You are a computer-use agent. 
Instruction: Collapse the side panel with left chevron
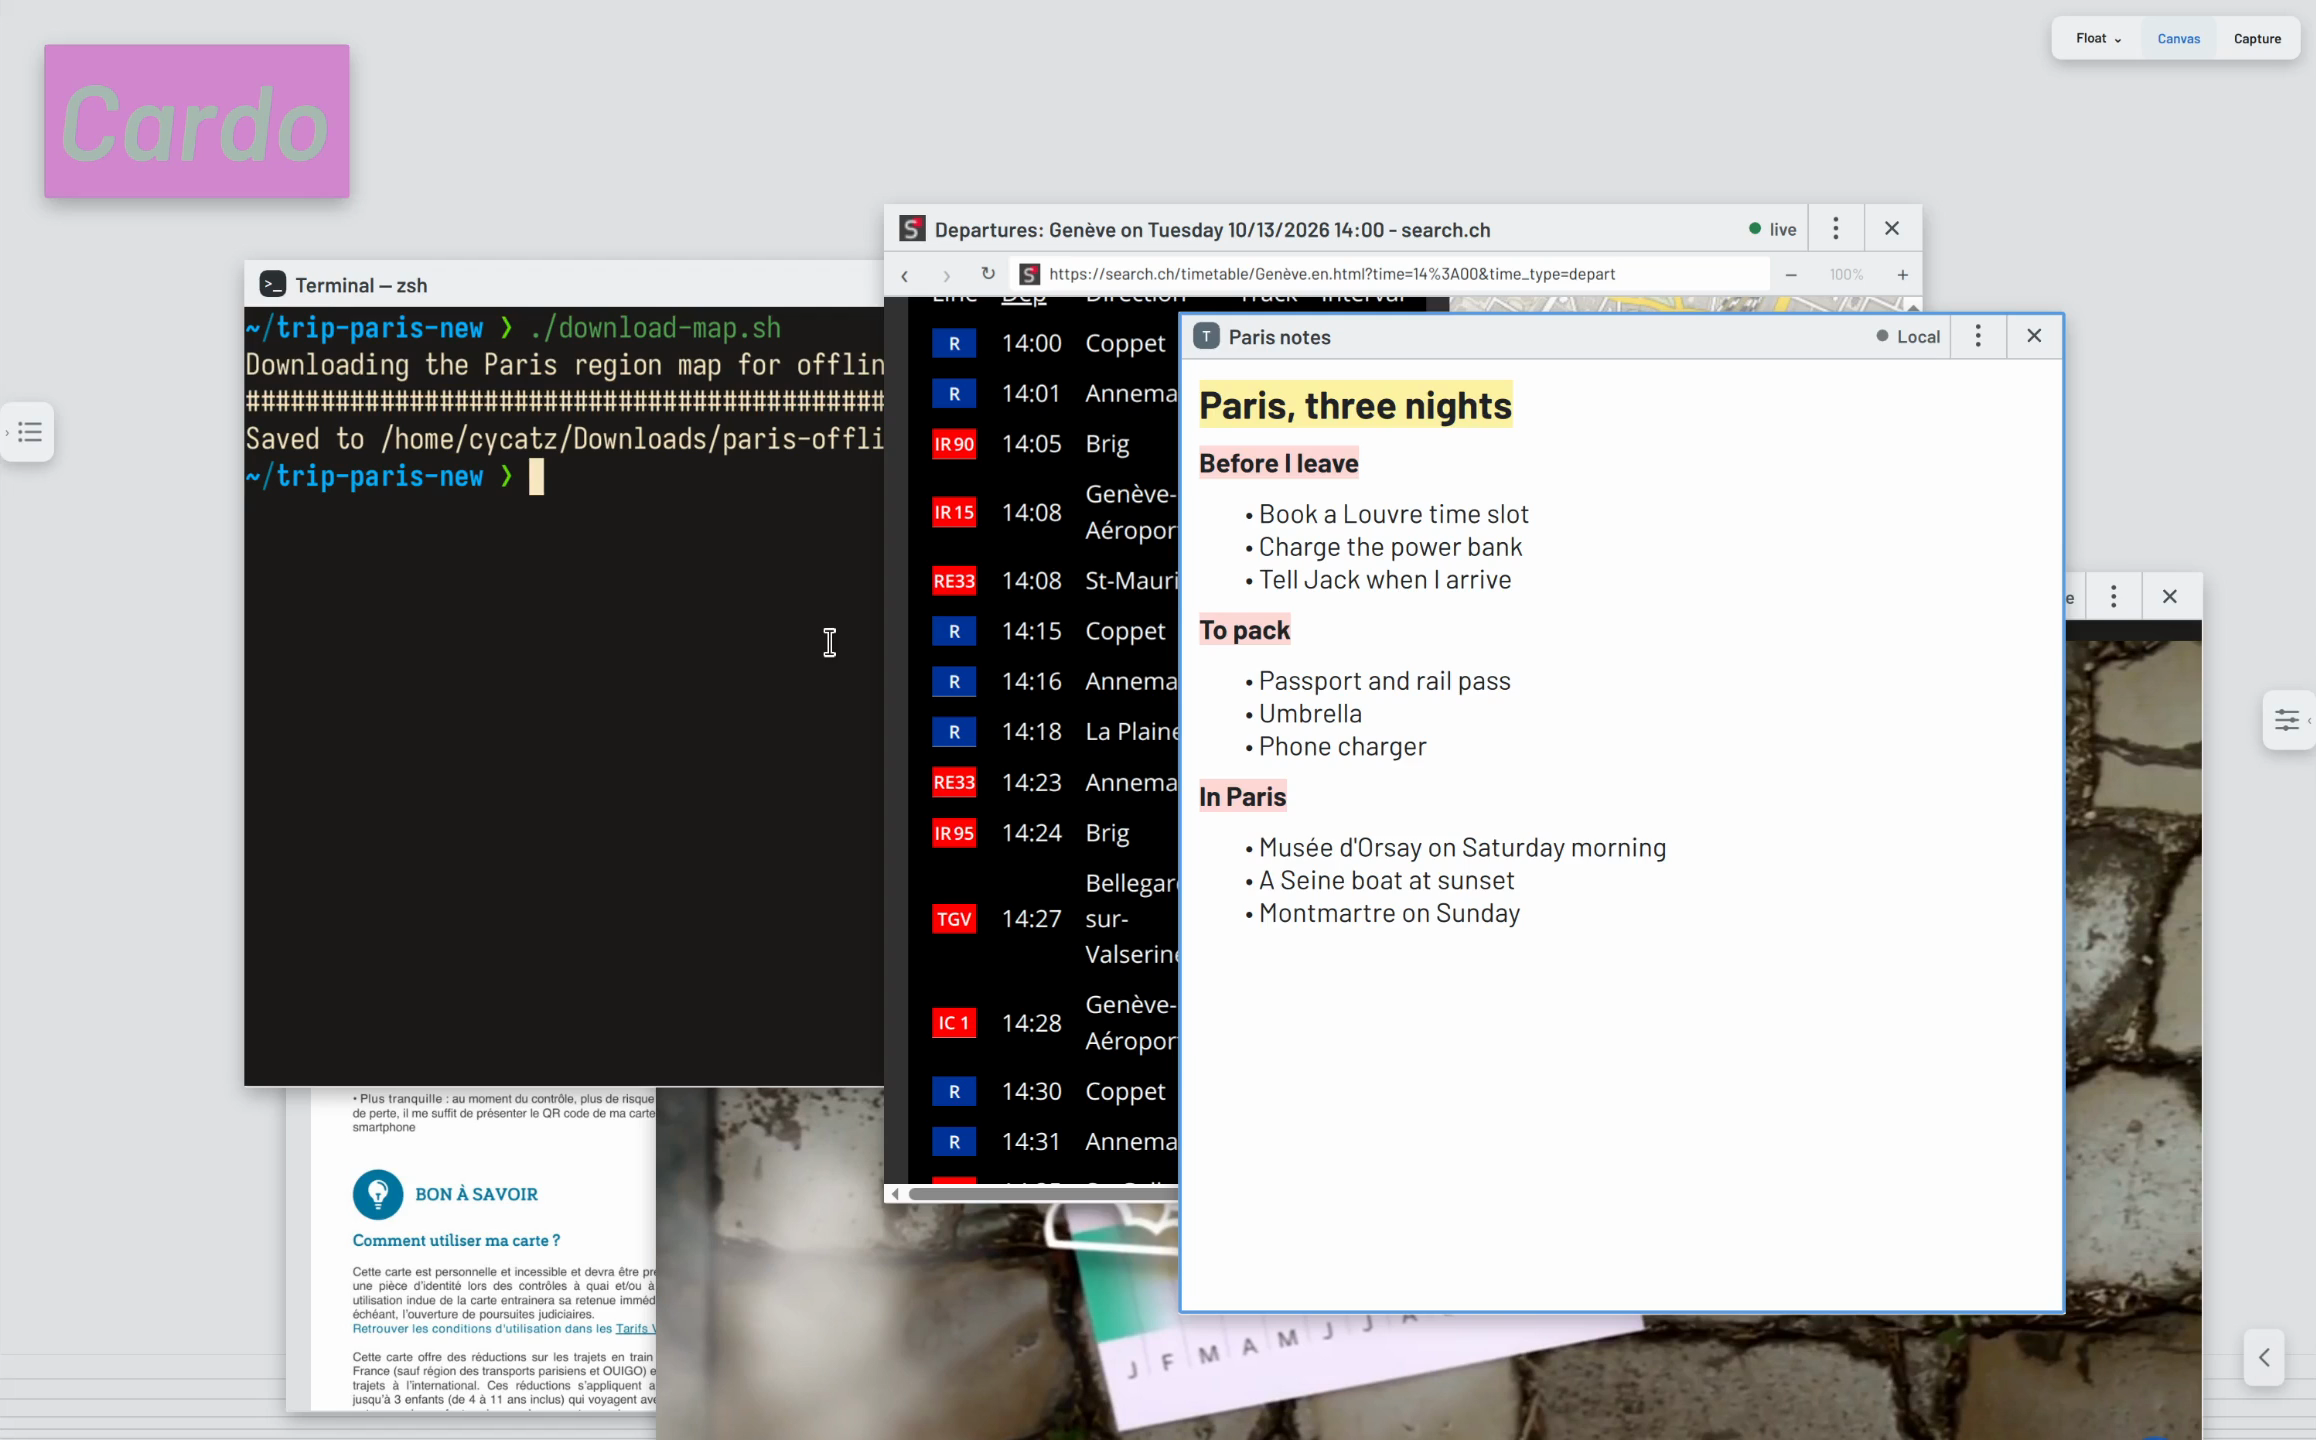2264,1357
